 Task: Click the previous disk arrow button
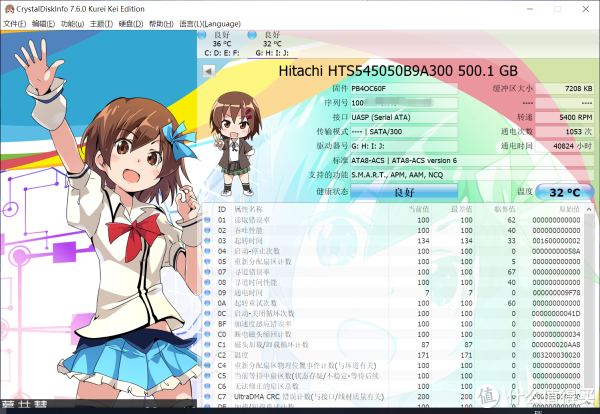click(x=209, y=71)
